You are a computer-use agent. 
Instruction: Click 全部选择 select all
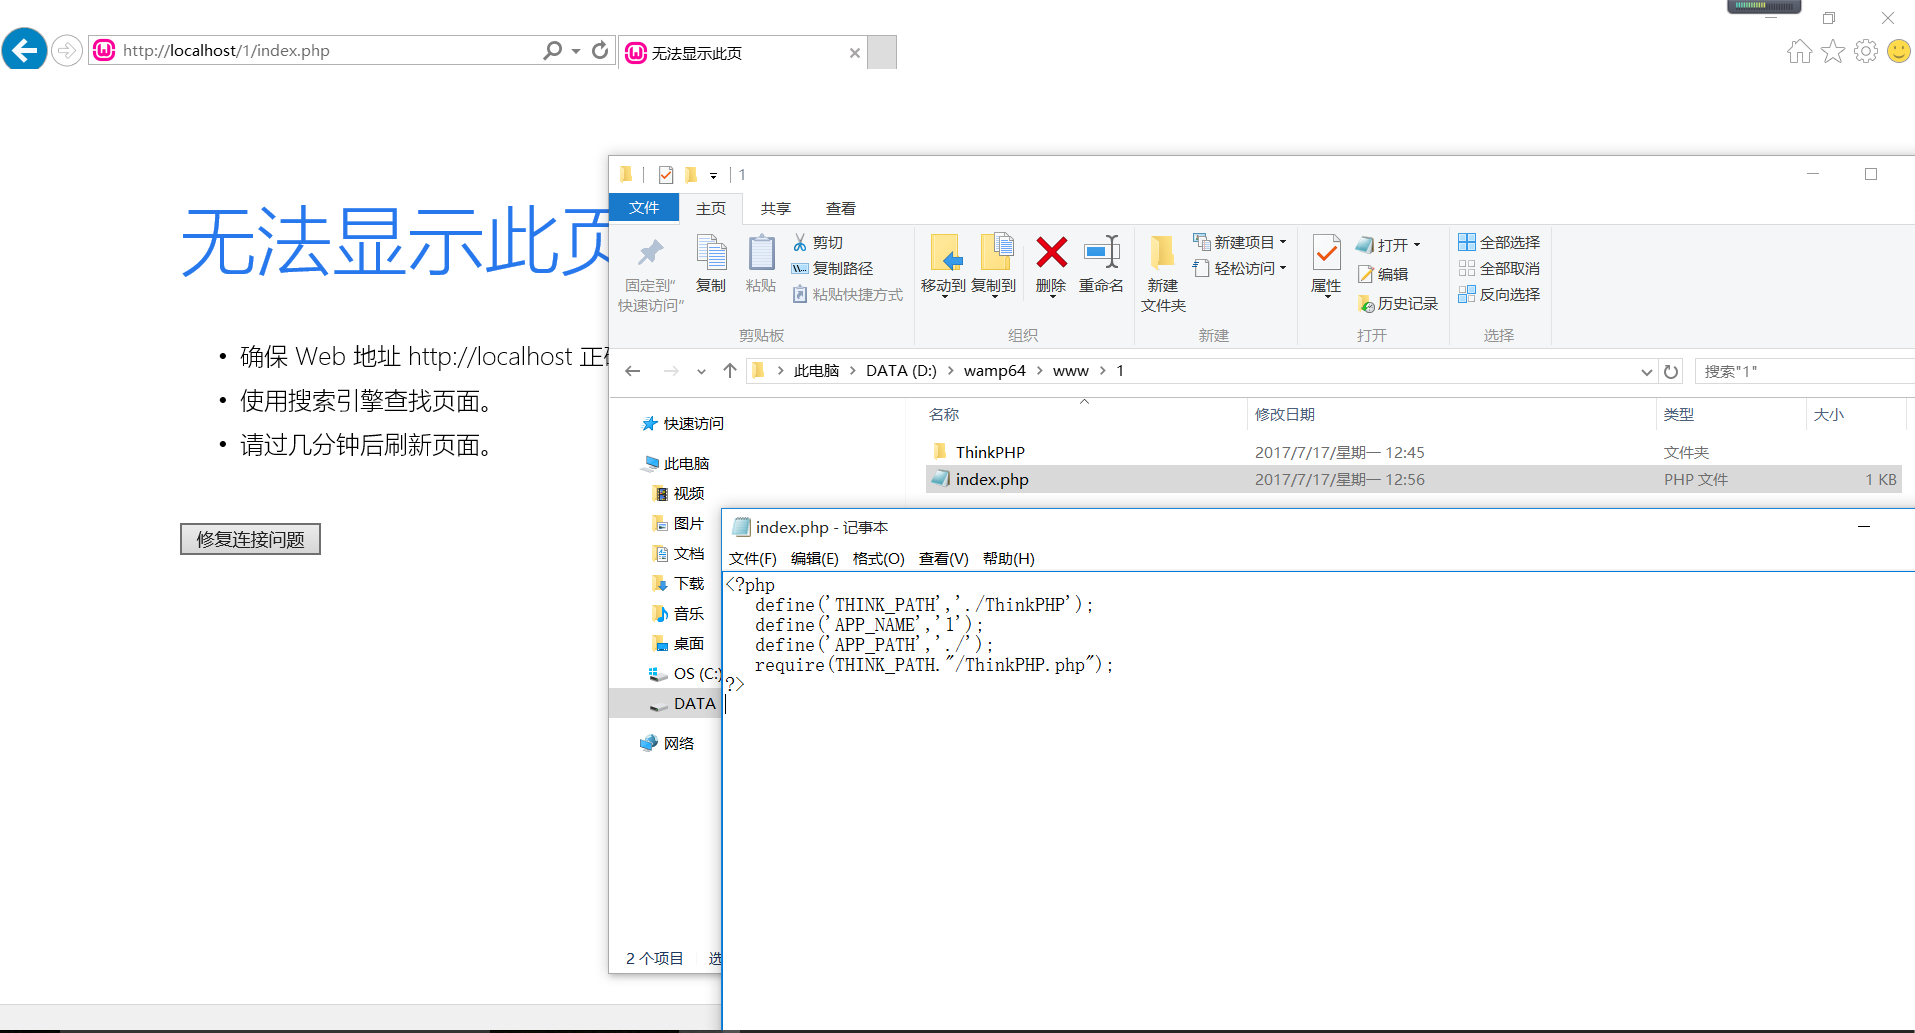(1499, 242)
